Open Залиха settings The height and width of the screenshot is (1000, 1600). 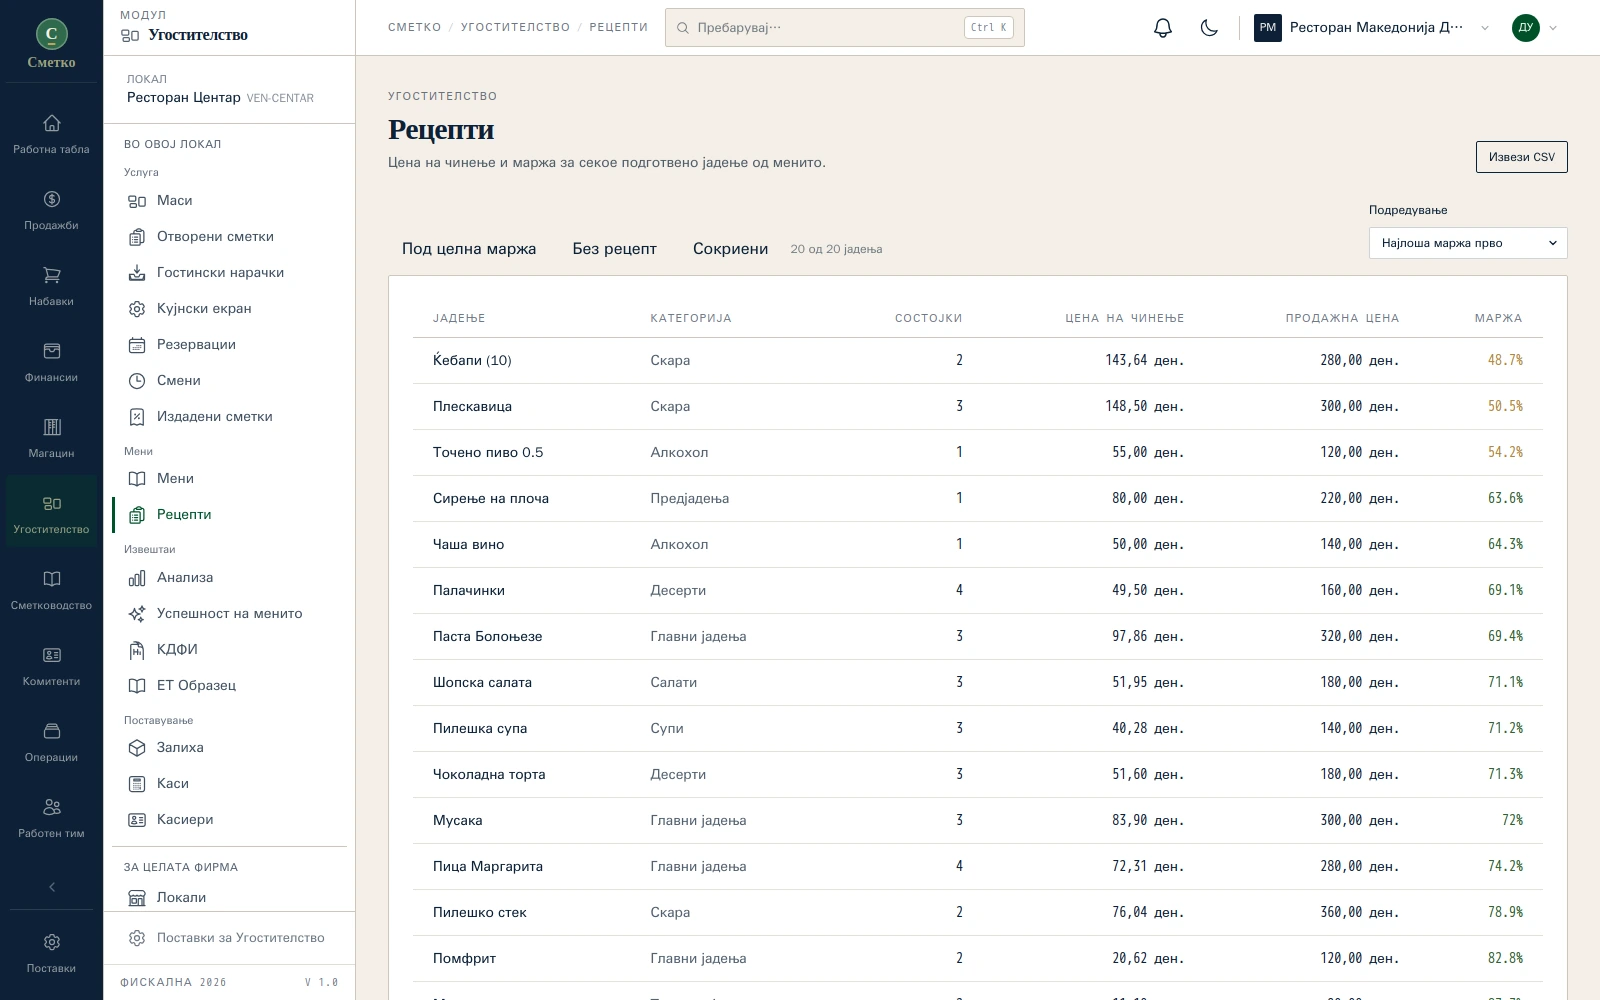click(230, 748)
